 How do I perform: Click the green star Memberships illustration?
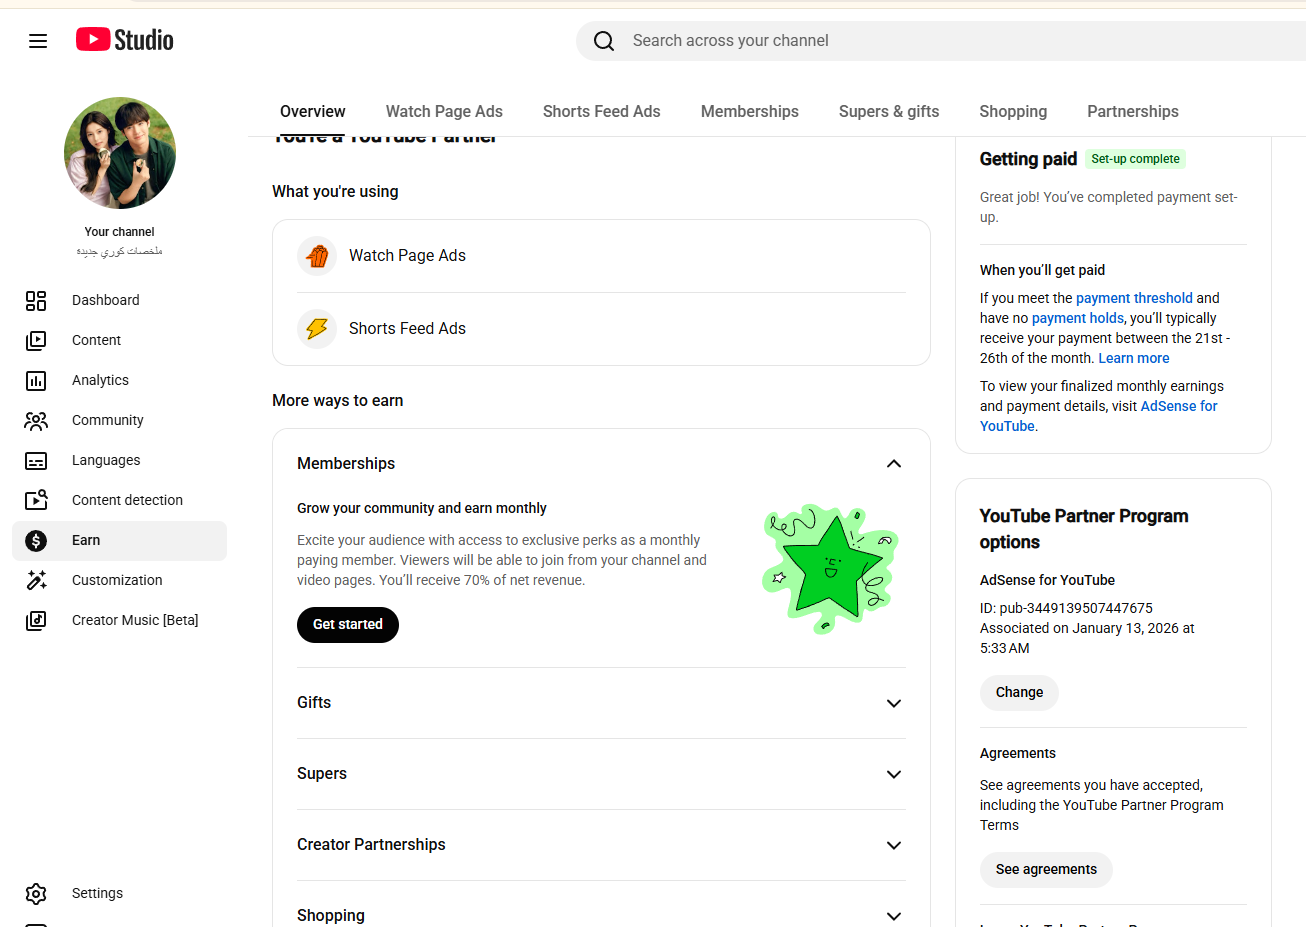click(x=830, y=568)
